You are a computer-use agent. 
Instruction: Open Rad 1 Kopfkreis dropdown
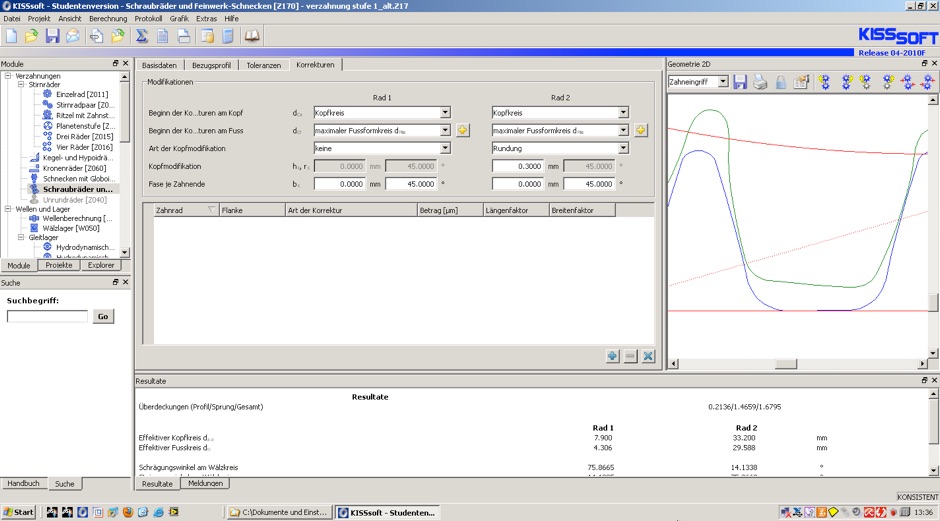tap(445, 112)
